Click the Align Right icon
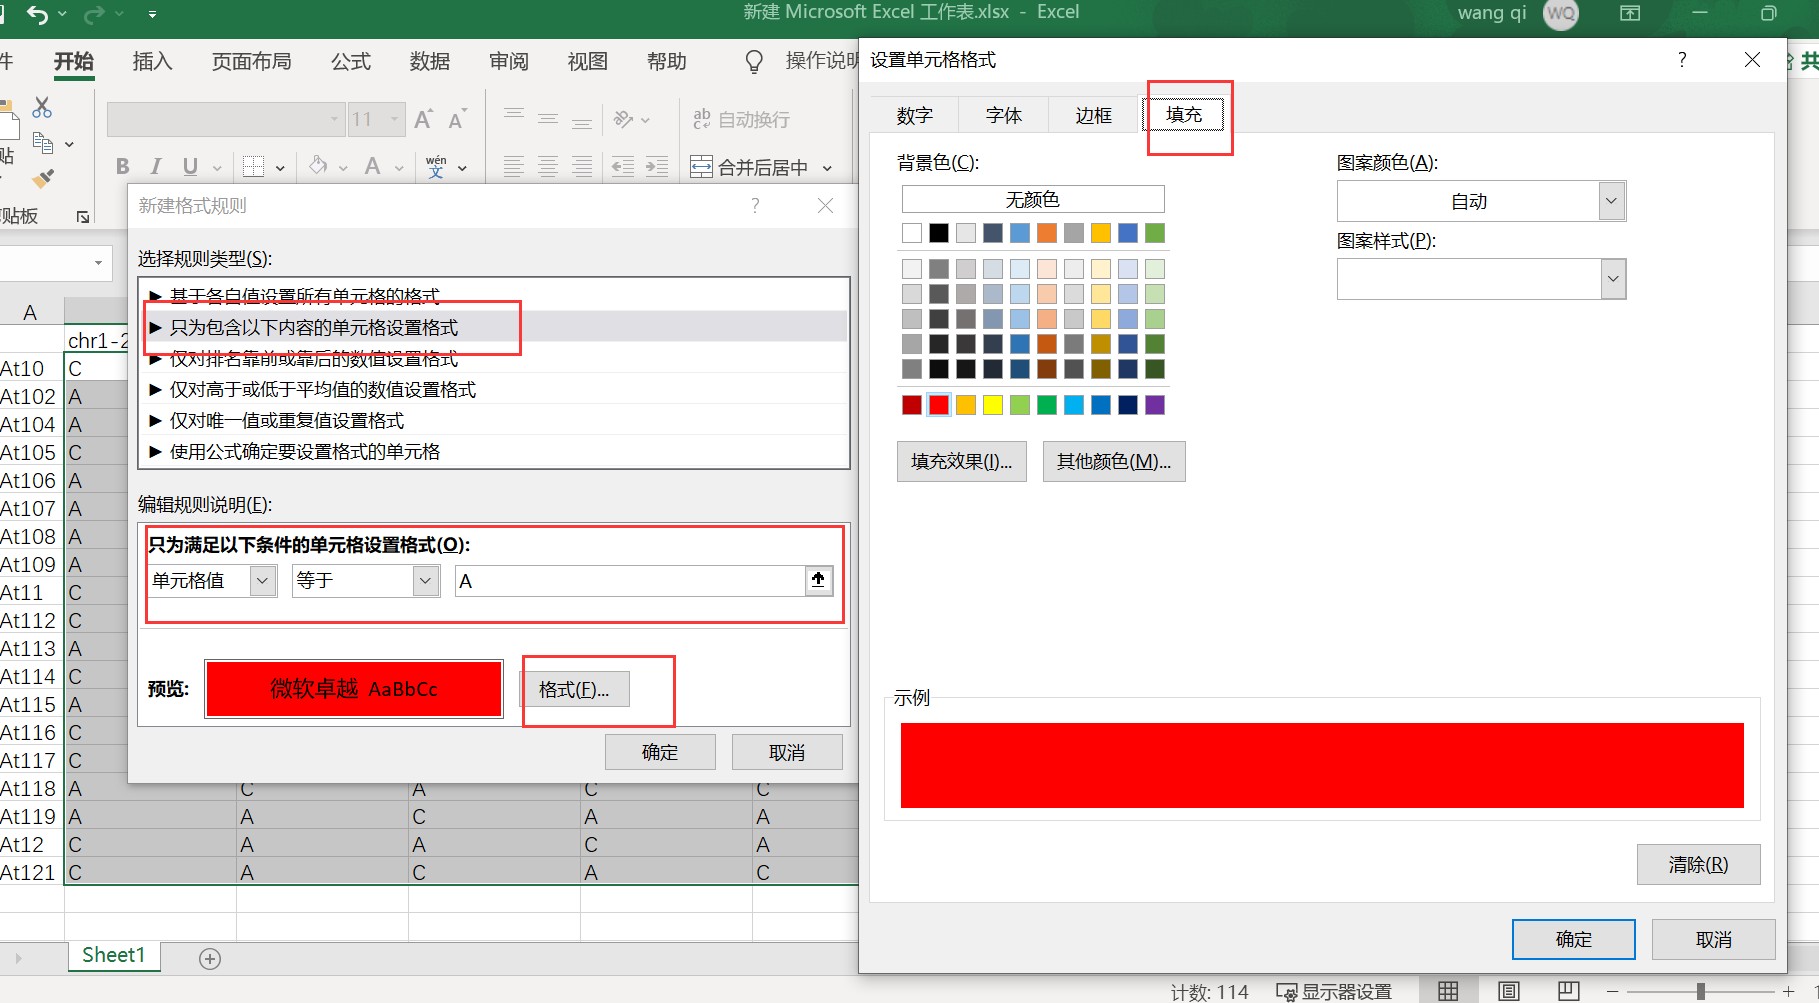The height and width of the screenshot is (1003, 1819). [582, 166]
